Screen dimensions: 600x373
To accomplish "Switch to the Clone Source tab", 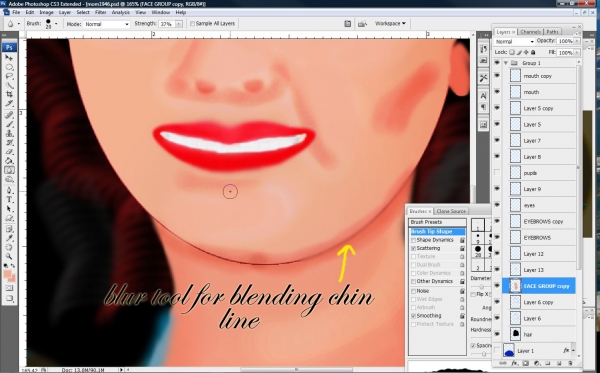I will (x=451, y=211).
